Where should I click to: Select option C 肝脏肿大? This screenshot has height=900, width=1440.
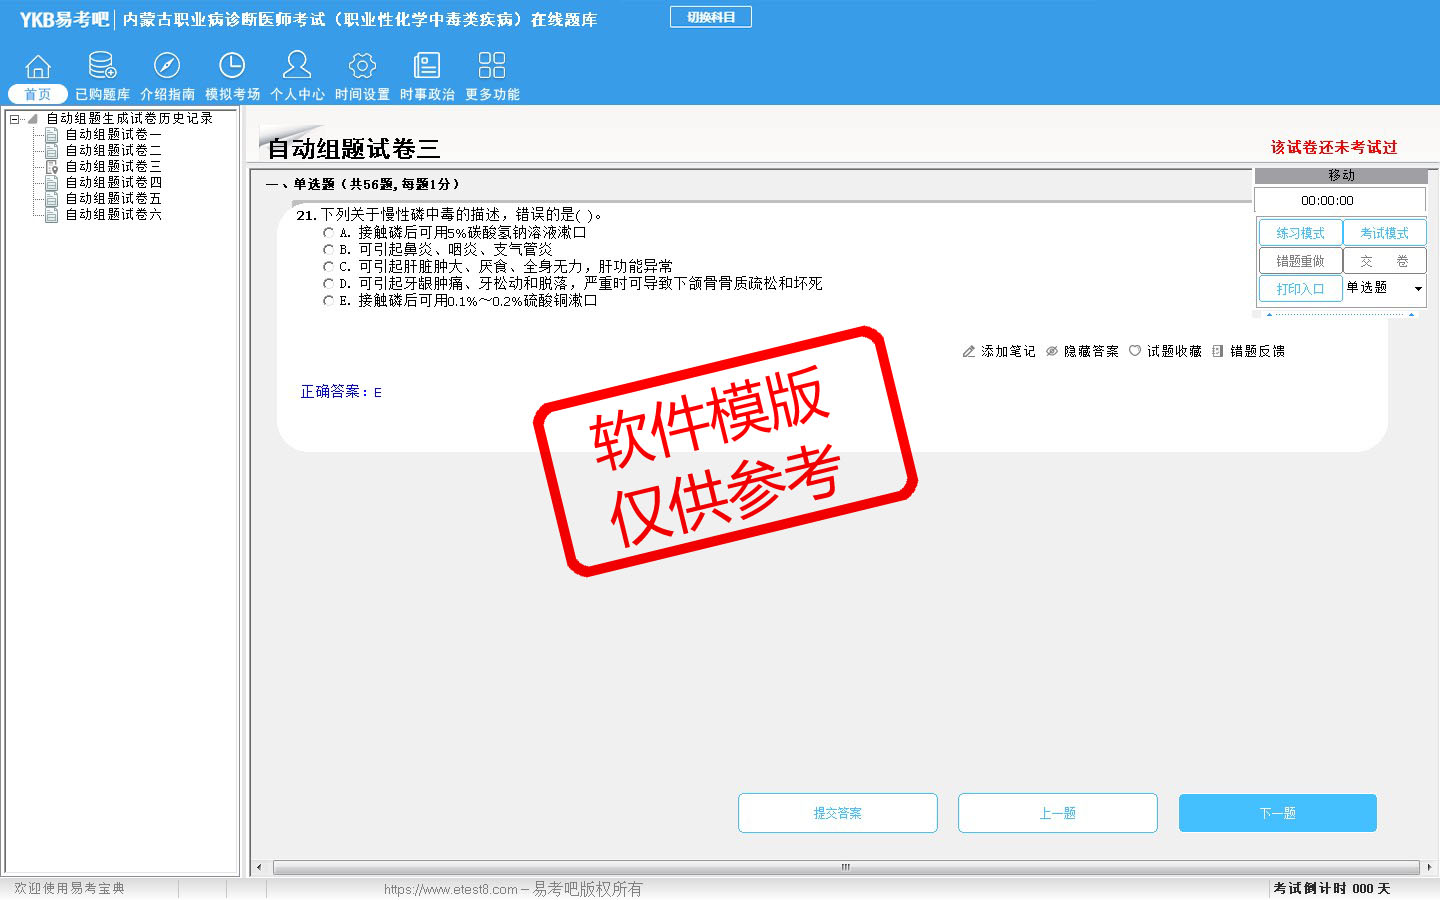(328, 267)
